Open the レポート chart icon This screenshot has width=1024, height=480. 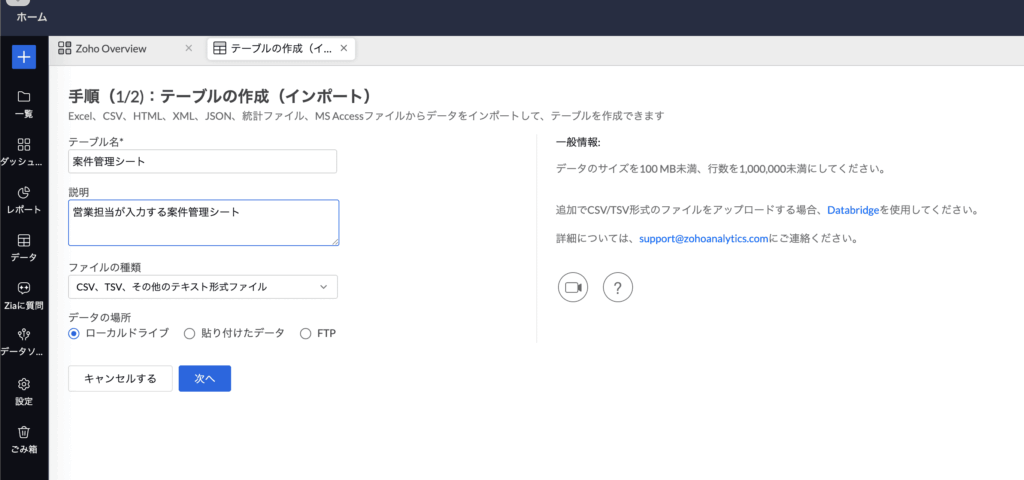24,192
